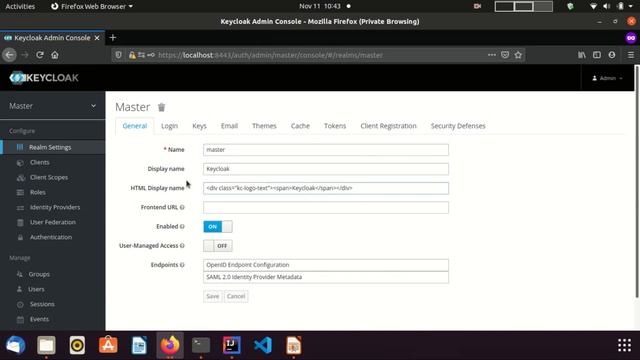Open Firefox Web Browser app menu
This screenshot has width=640, height=360.
pos(92,6)
